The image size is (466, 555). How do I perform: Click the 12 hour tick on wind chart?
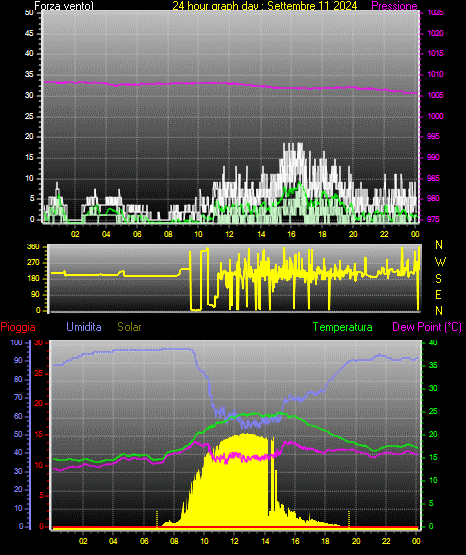coord(229,234)
